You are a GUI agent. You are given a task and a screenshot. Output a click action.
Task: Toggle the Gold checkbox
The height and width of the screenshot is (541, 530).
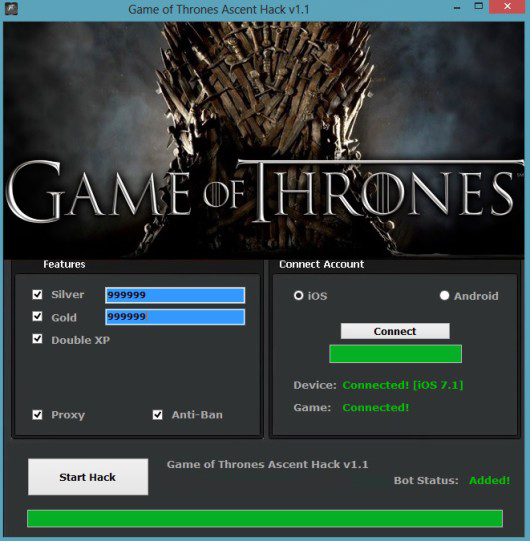(37, 316)
